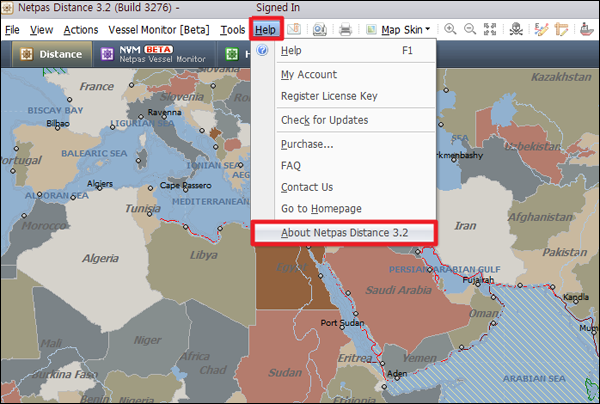600x404 pixels.
Task: Click the Cape Passero port label
Action: click(185, 186)
